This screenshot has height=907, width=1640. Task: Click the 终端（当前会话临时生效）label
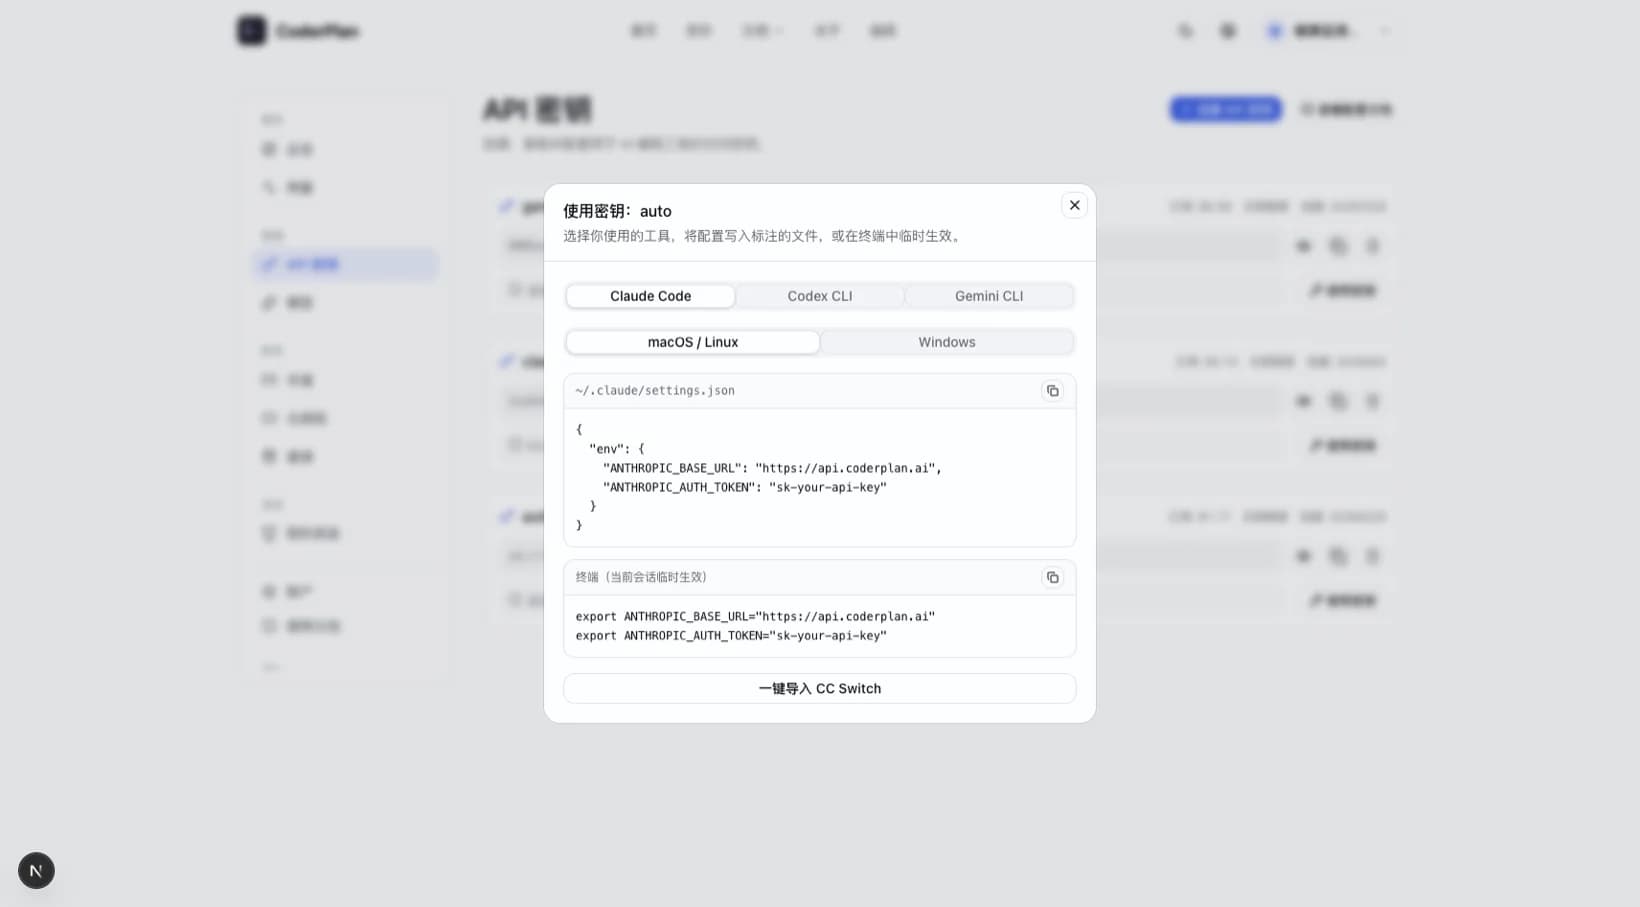click(x=641, y=577)
